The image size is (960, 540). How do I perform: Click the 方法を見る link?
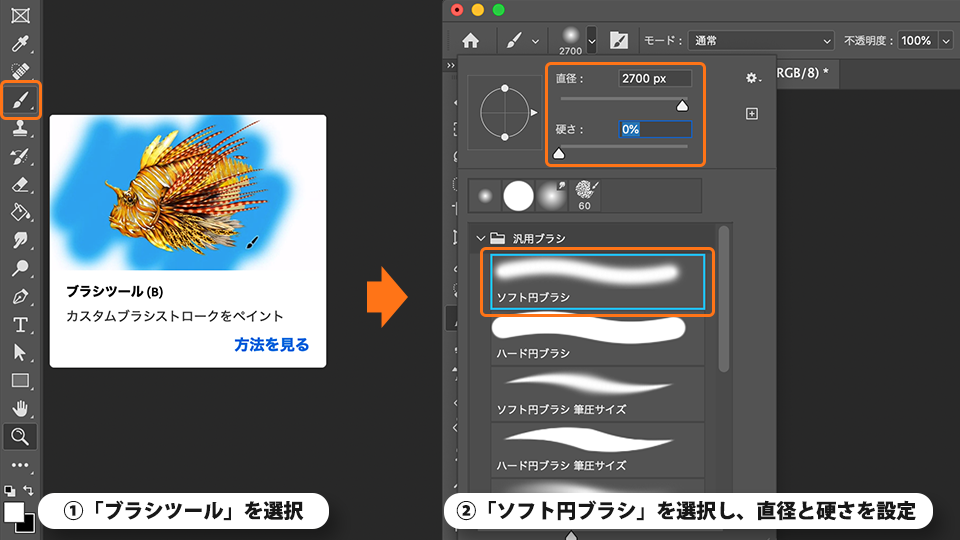[271, 345]
